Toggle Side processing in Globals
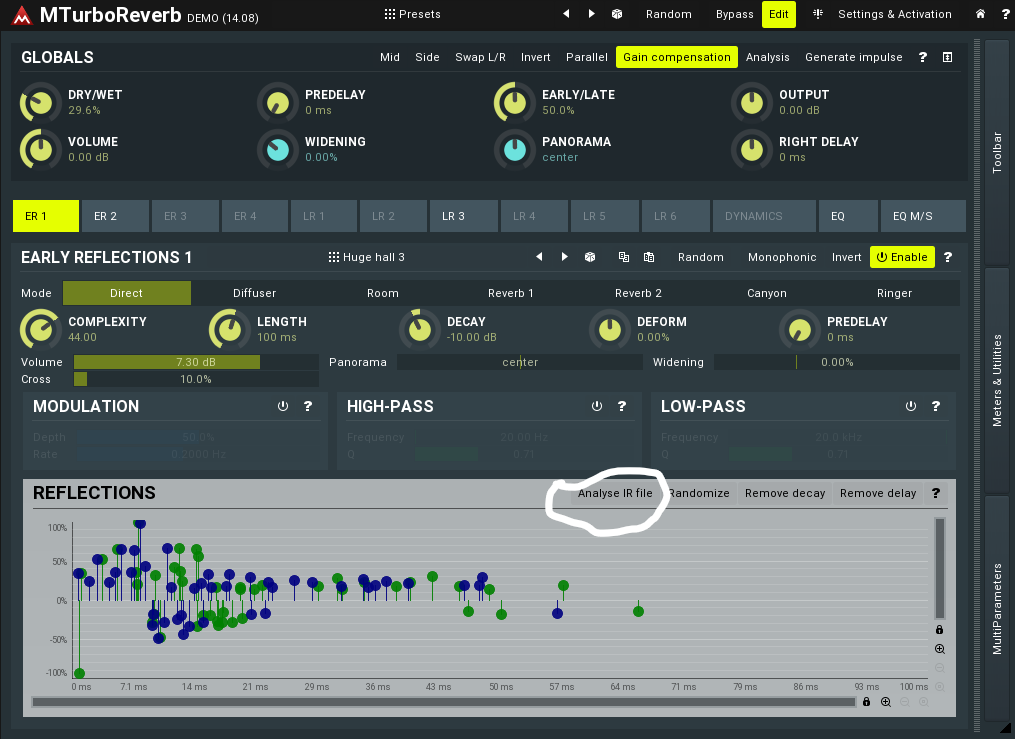Image resolution: width=1015 pixels, height=739 pixels. [427, 57]
